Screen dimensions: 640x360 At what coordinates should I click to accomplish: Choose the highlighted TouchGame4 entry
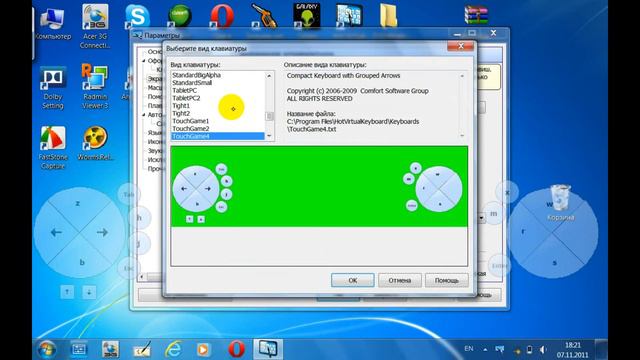point(218,136)
